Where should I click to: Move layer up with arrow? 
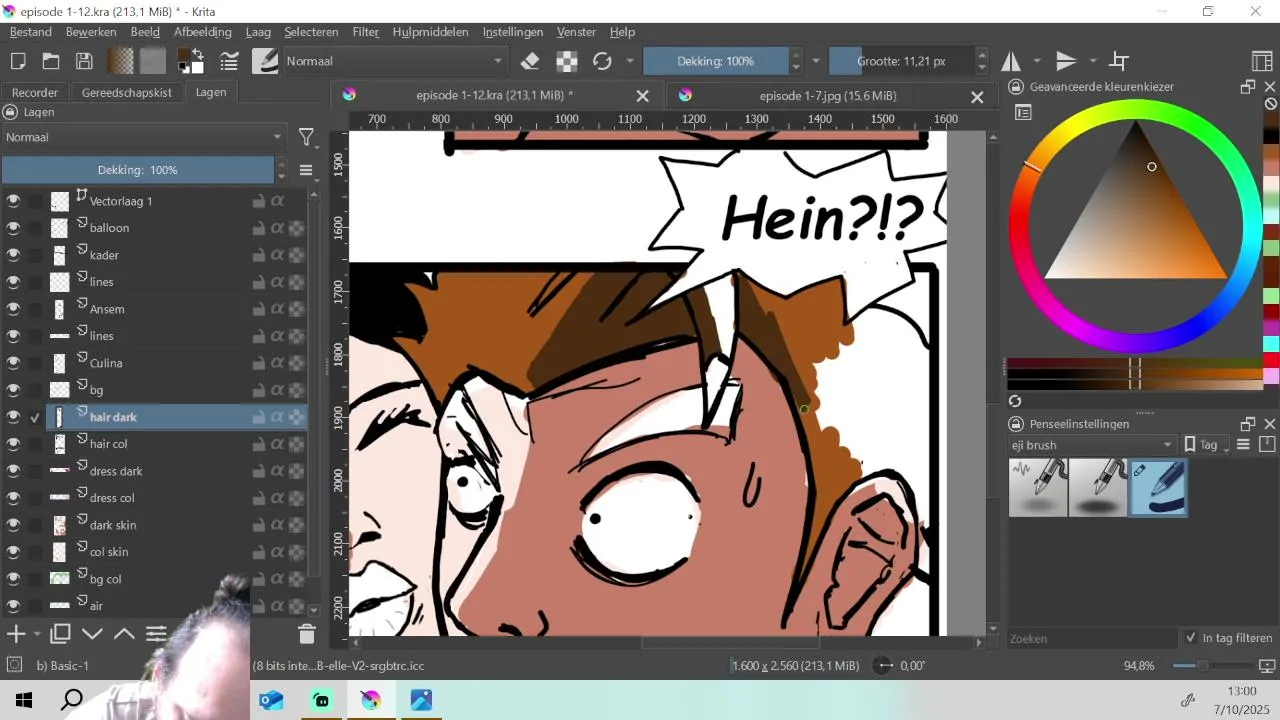click(x=124, y=634)
